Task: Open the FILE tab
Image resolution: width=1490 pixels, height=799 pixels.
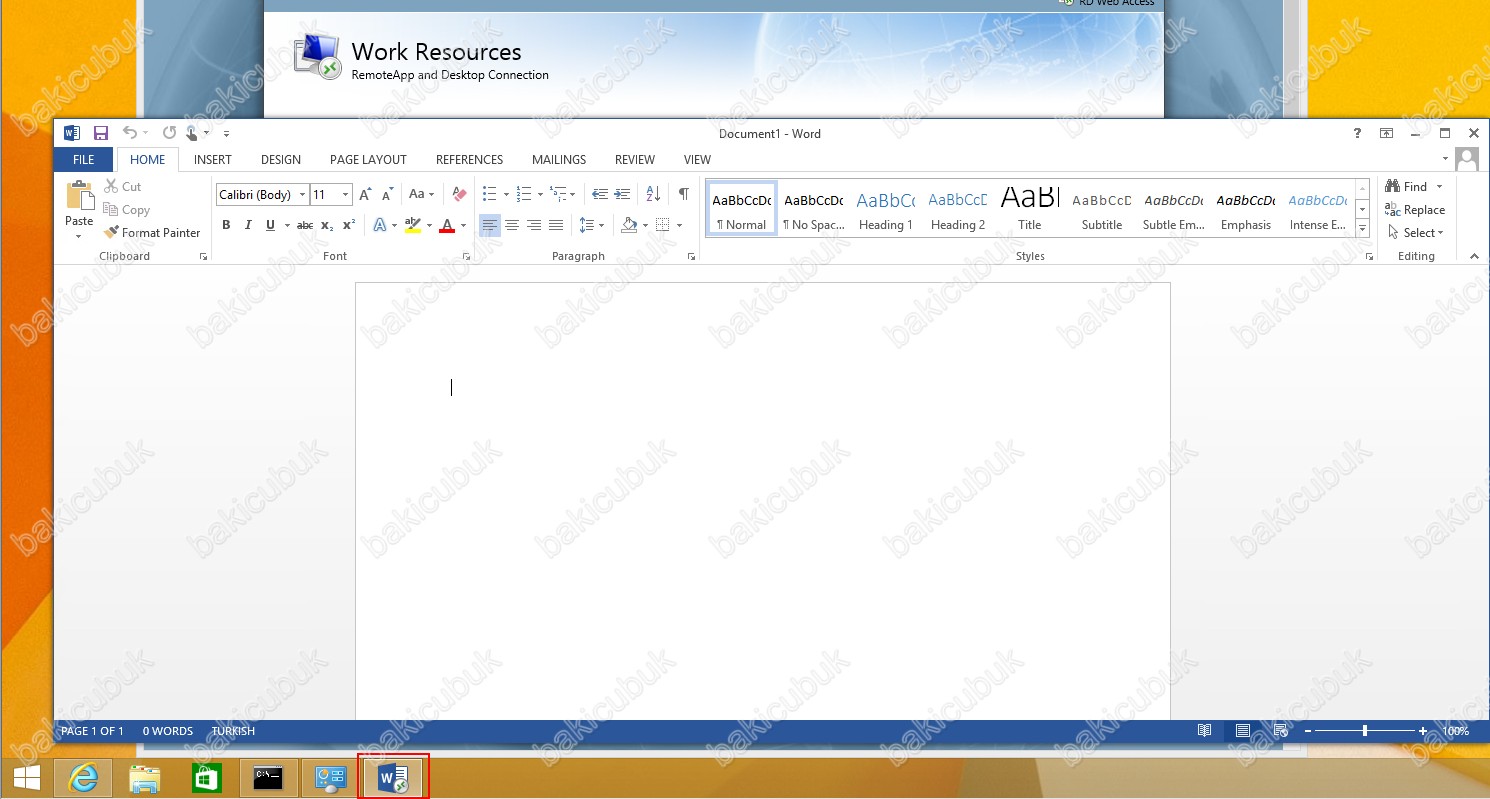Action: point(84,160)
